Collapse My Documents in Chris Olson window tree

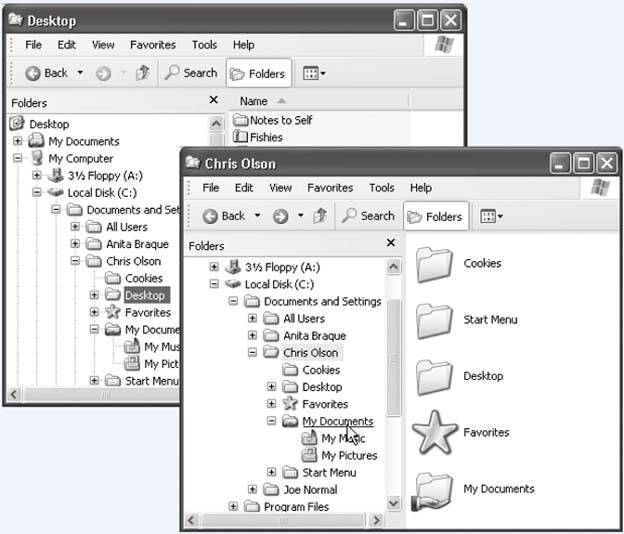point(271,421)
